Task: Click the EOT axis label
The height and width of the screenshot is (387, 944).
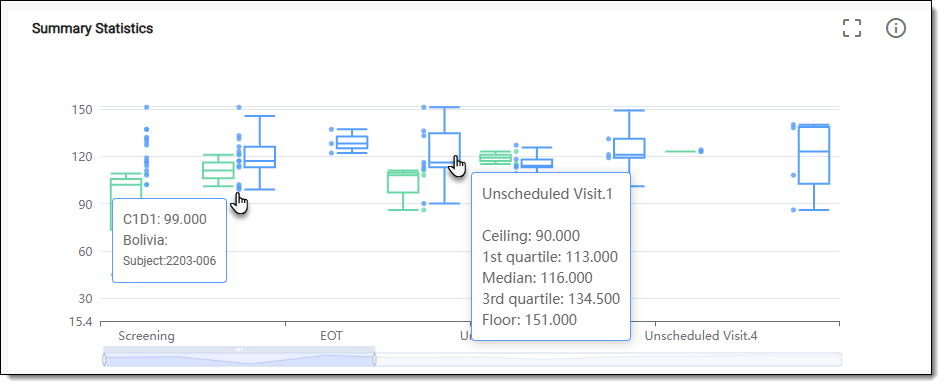Action: [x=331, y=336]
